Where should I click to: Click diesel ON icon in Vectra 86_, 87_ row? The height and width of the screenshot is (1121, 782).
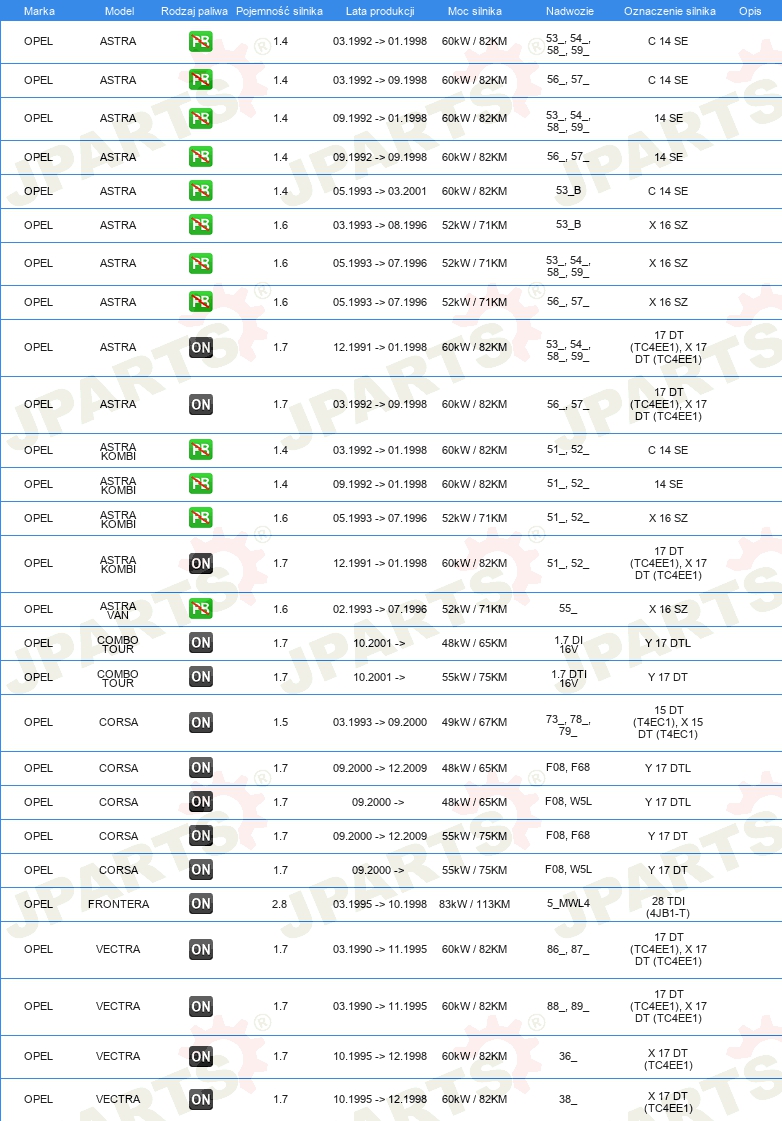201,949
